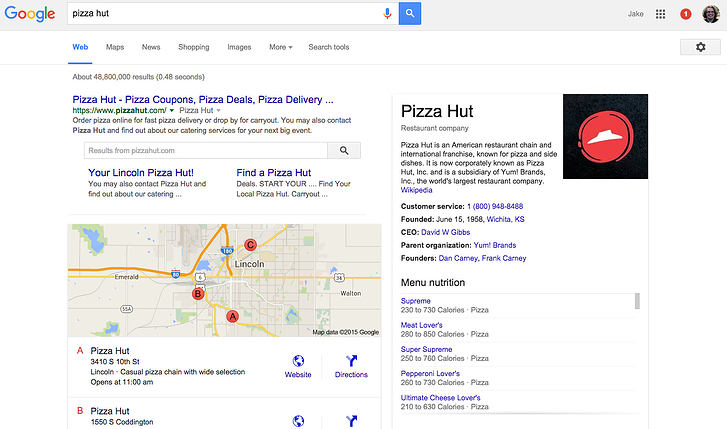Image resolution: width=727 pixels, height=429 pixels.
Task: Switch to the Maps tab
Action: tap(115, 47)
